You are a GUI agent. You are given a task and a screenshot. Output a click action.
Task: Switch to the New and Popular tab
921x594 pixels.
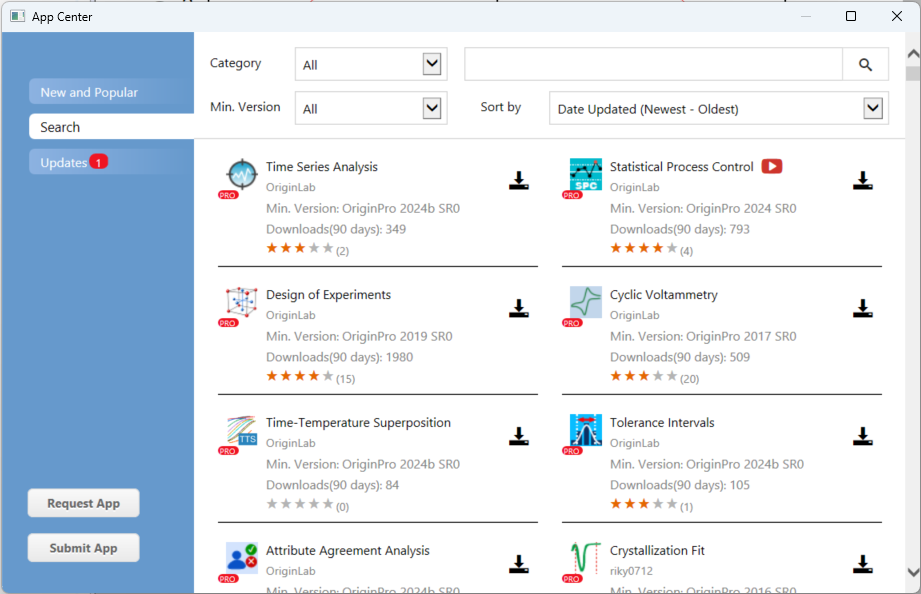point(112,92)
